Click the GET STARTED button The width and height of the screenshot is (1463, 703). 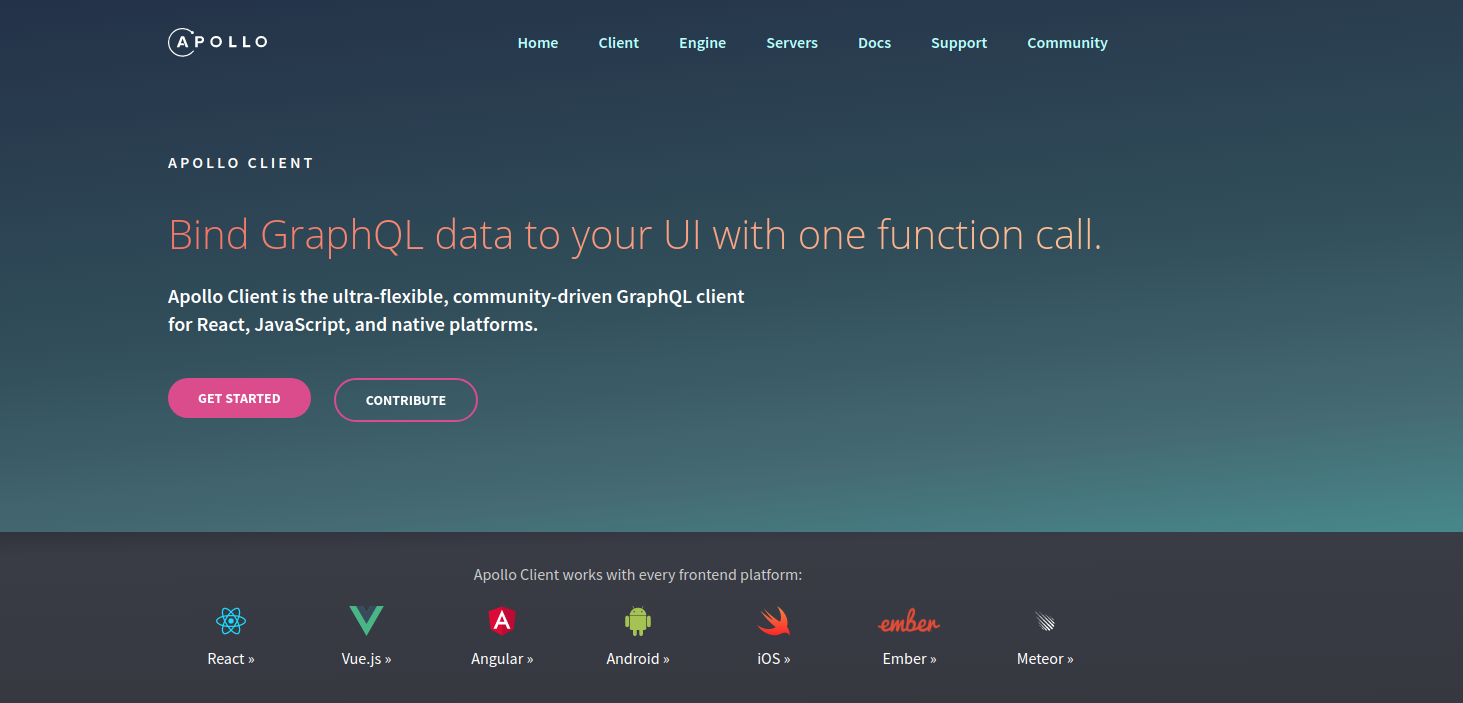click(239, 398)
